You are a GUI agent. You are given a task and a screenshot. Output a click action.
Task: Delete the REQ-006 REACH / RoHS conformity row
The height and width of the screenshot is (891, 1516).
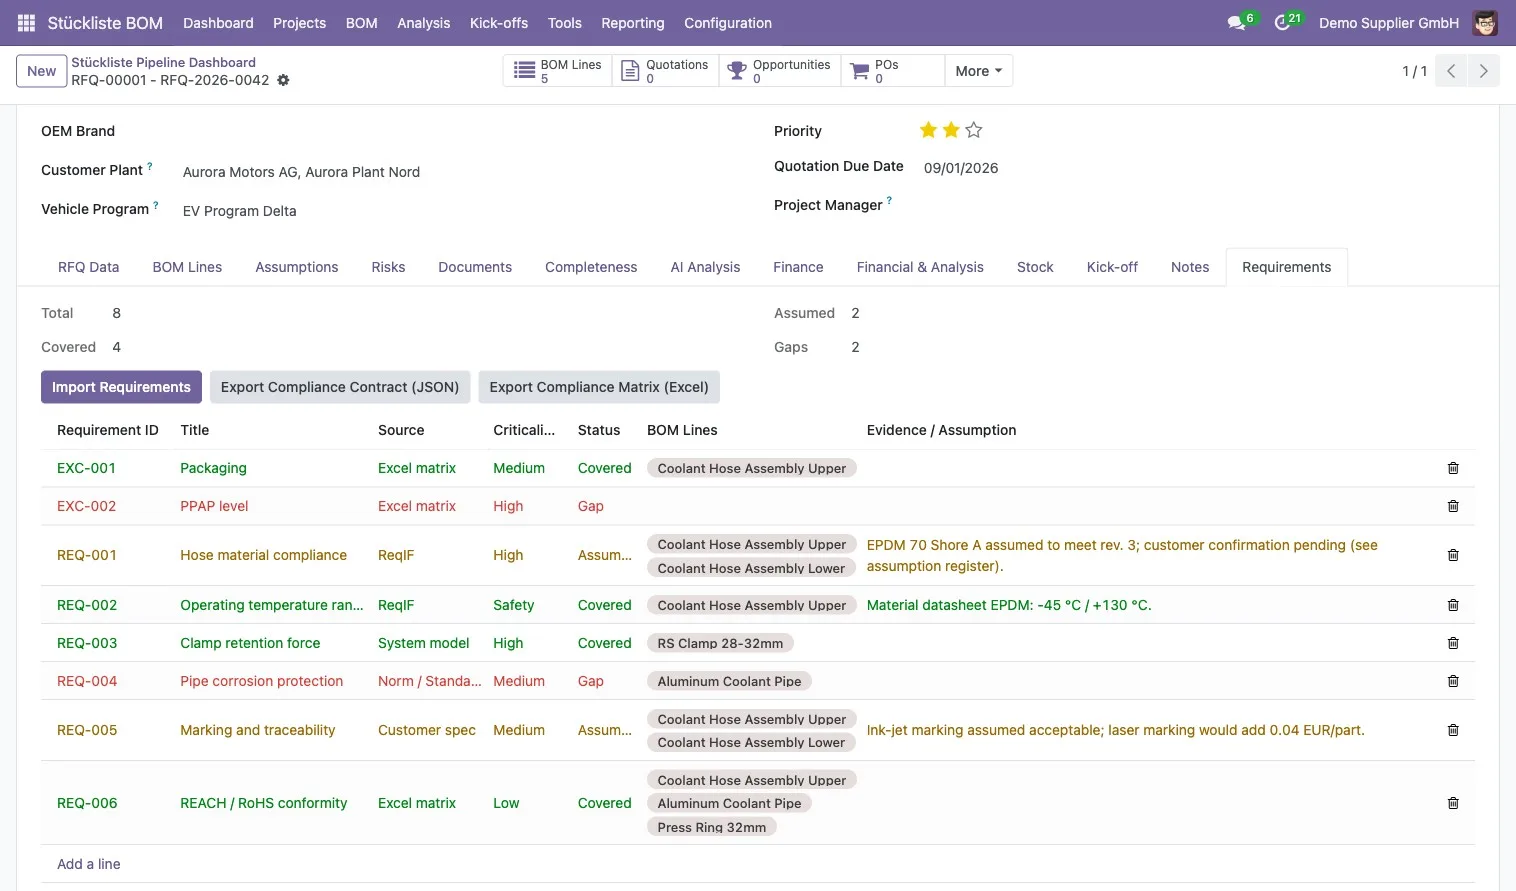[1453, 803]
